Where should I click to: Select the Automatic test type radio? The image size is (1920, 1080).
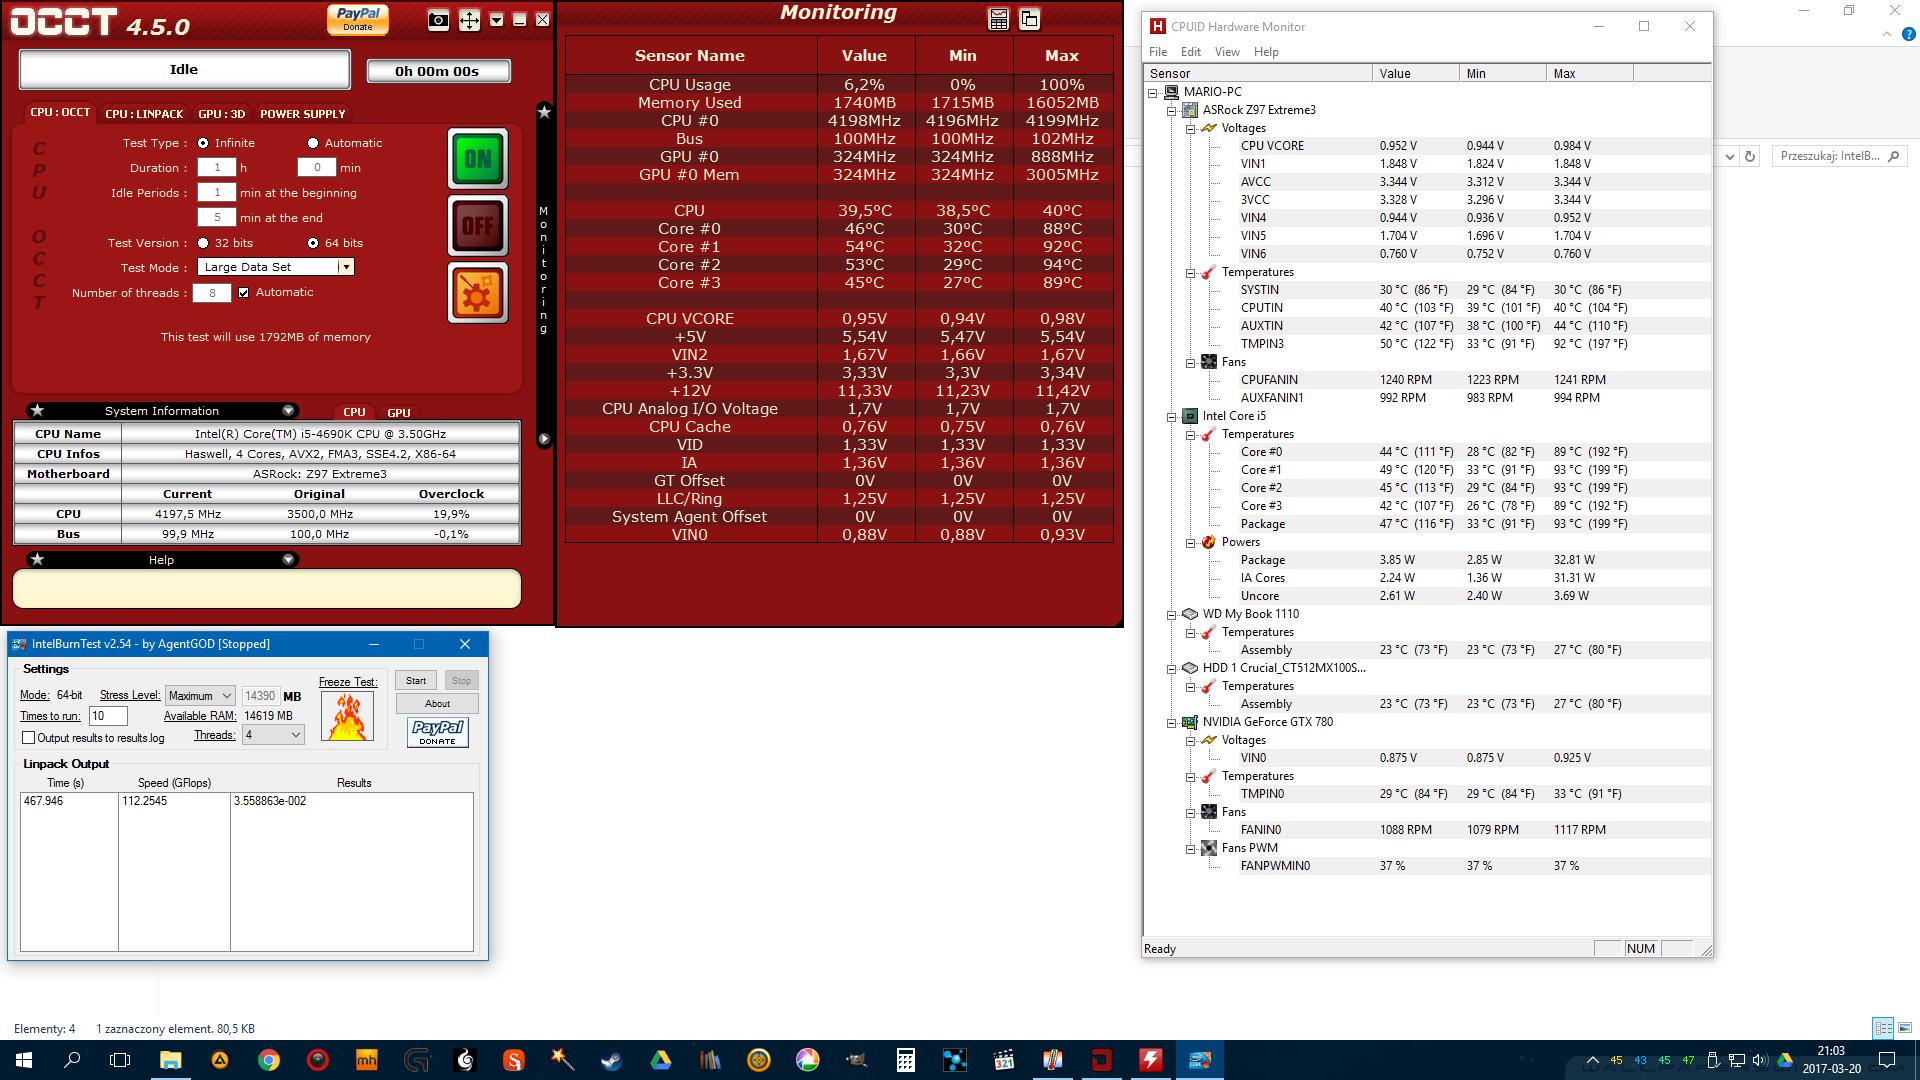click(x=313, y=143)
